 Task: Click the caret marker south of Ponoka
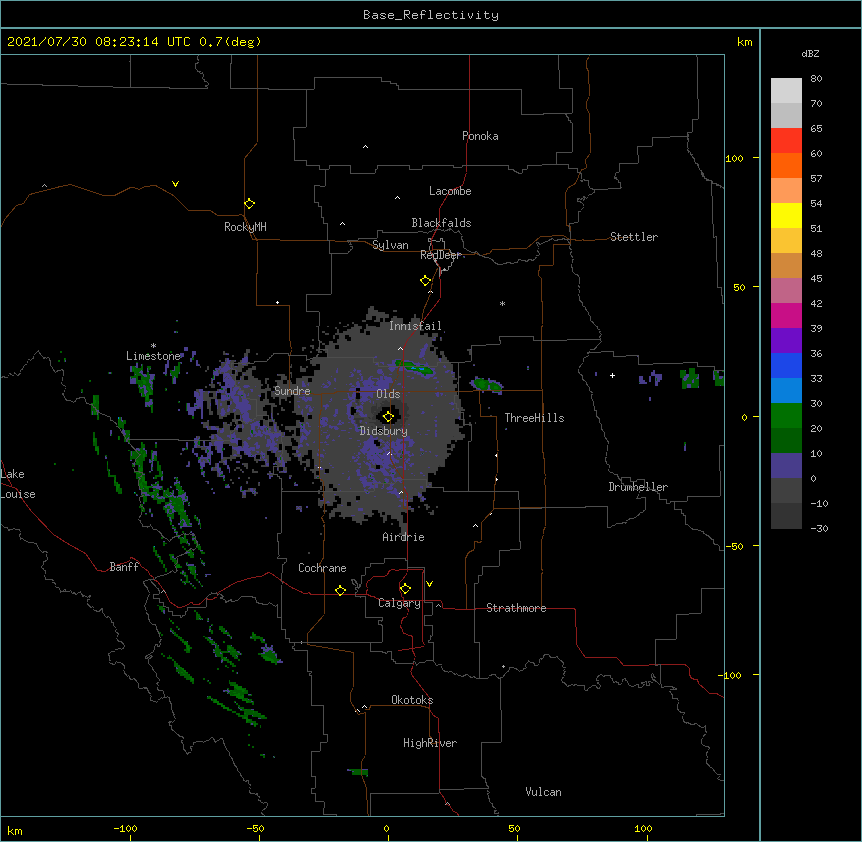tap(366, 147)
